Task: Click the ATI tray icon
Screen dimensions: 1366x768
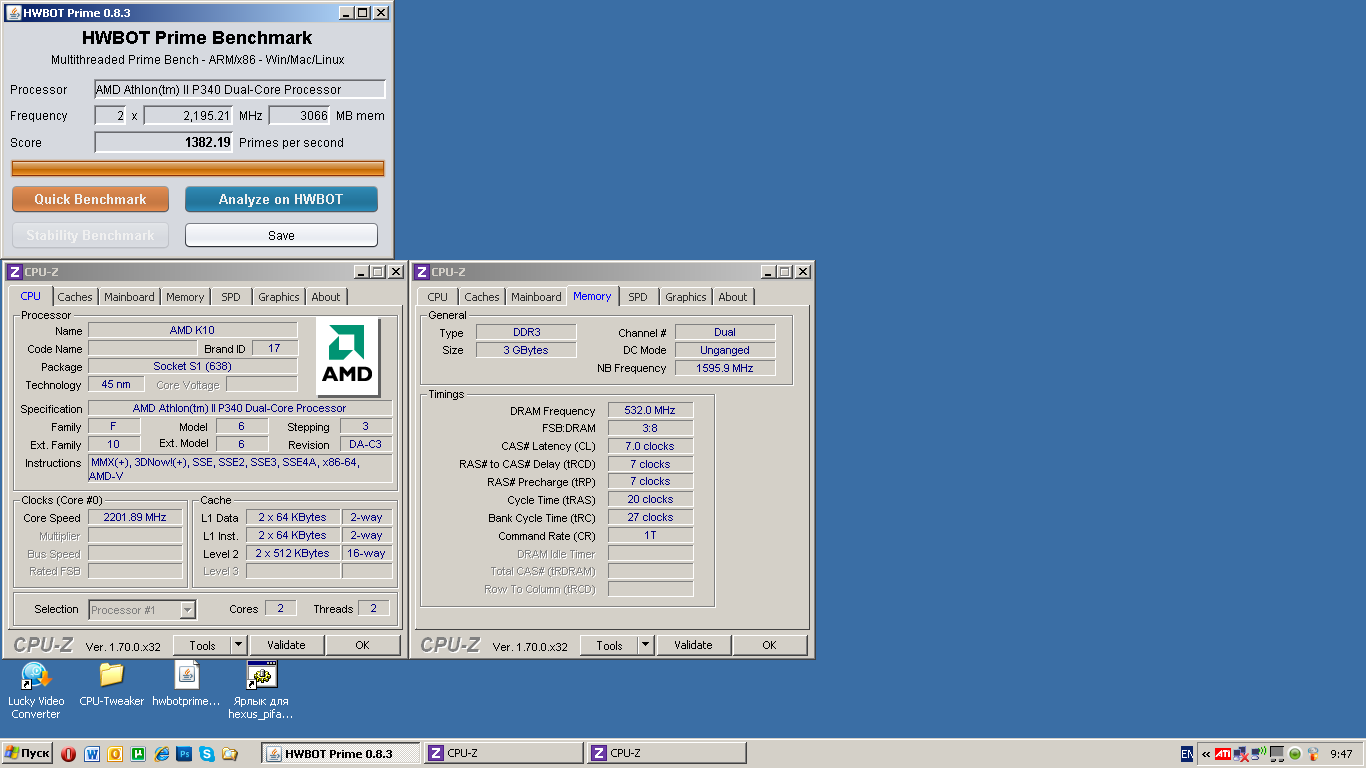Action: click(x=1223, y=754)
